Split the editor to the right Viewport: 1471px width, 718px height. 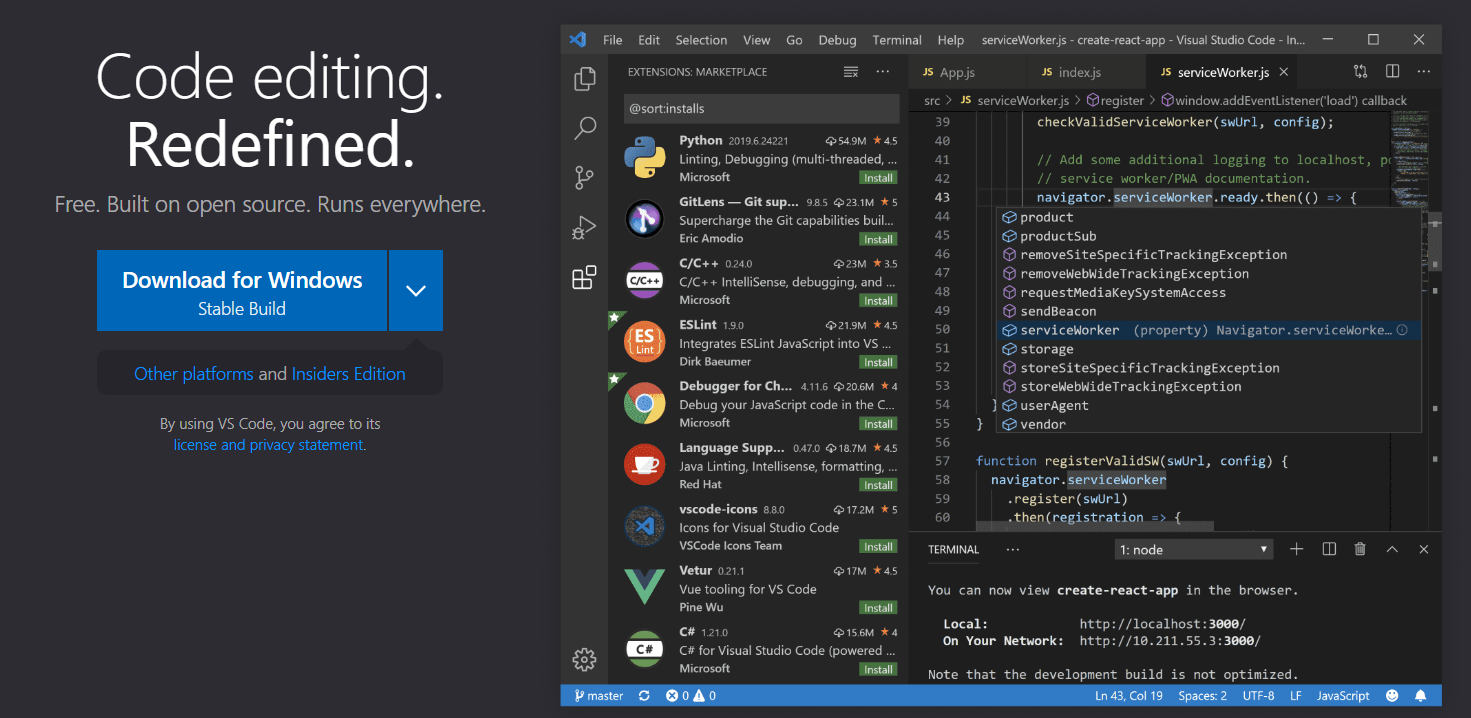pyautogui.click(x=1392, y=72)
